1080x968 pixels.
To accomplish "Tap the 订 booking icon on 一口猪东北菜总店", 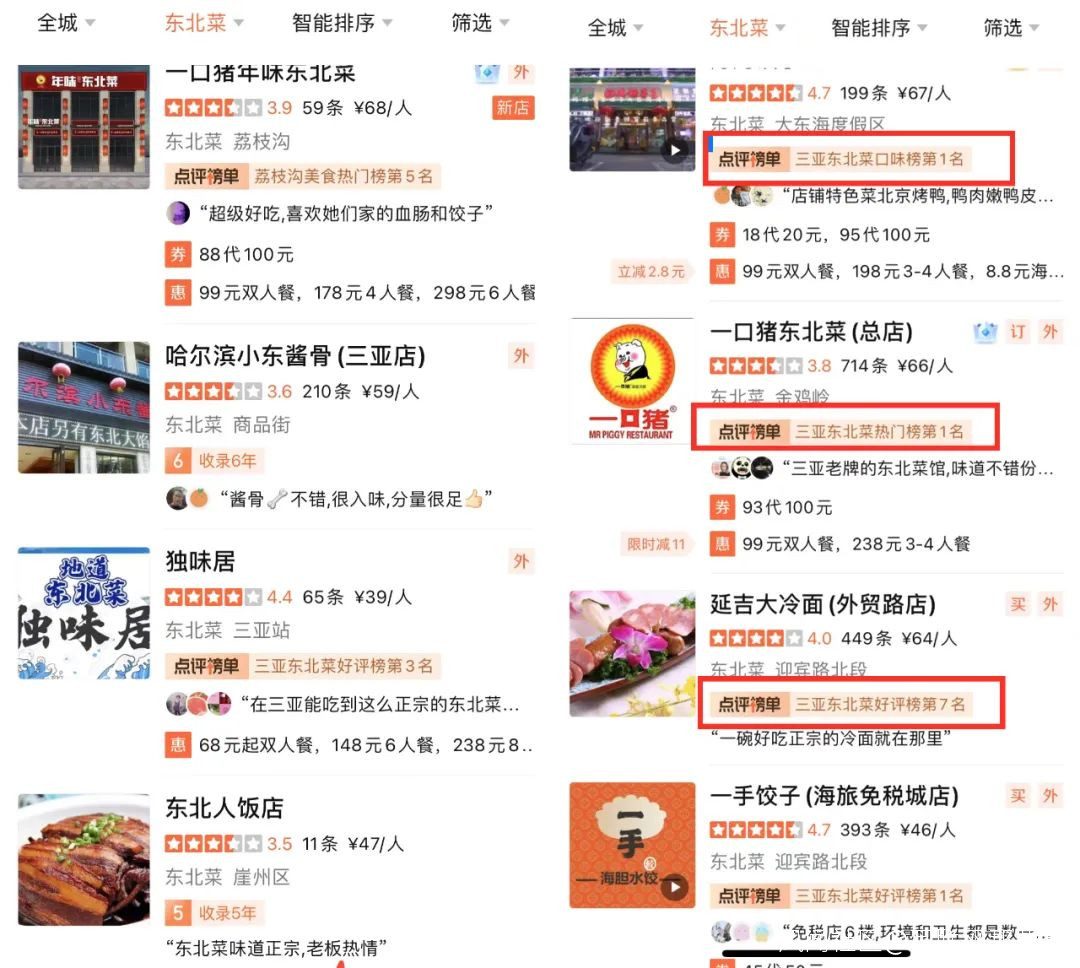I will tap(1018, 331).
